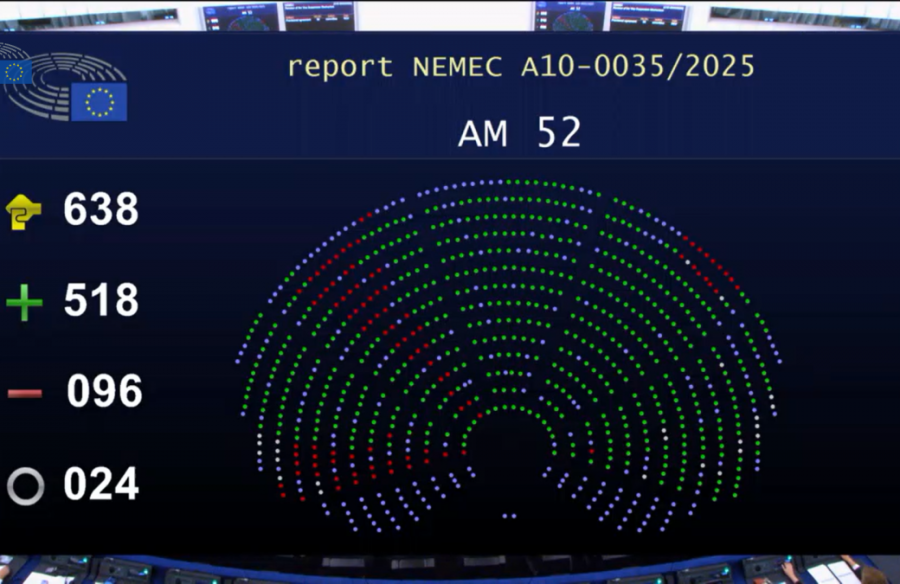Click the first monitor at top left
Viewport: 900px width, 584px height.
[238, 16]
